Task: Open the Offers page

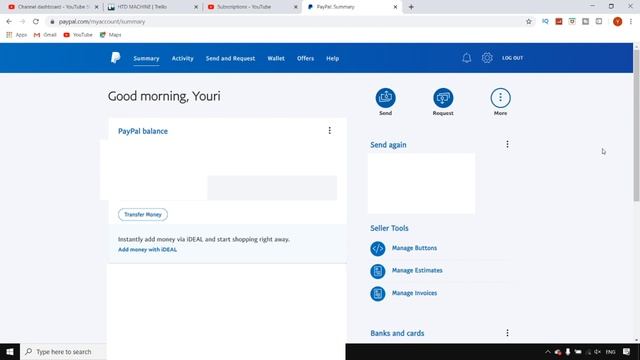Action: [x=305, y=58]
